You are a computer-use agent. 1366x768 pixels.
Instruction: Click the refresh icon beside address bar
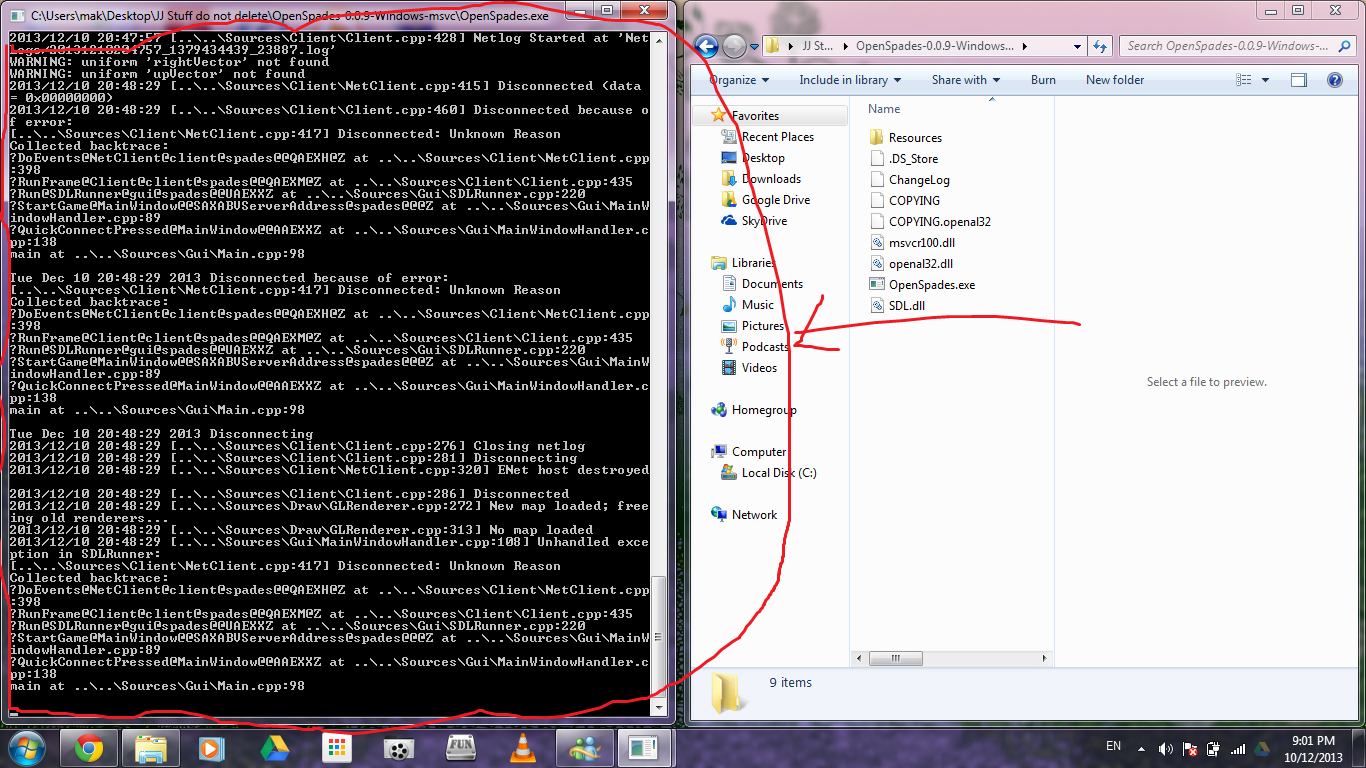(1100, 46)
